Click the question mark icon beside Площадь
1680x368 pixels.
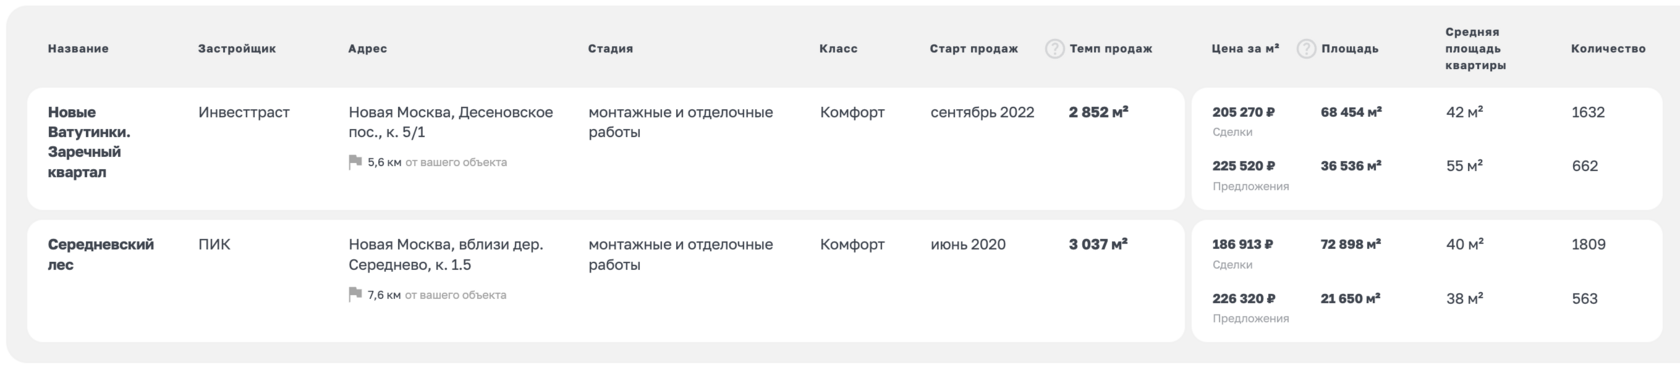[x=1306, y=48]
